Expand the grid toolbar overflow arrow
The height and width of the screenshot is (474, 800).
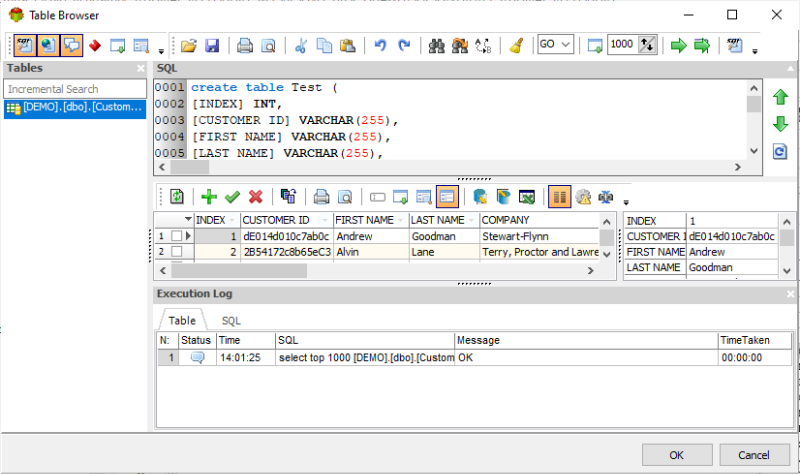pyautogui.click(x=626, y=203)
